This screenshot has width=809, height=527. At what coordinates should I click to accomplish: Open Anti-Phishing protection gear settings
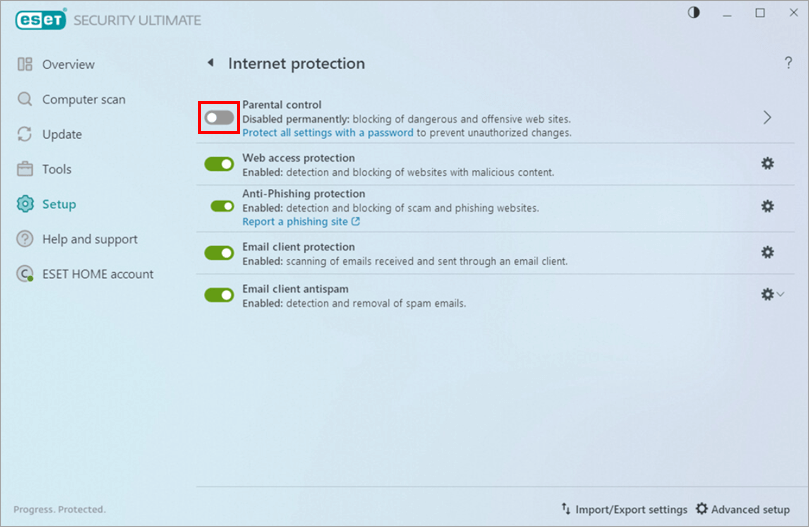[x=767, y=206]
